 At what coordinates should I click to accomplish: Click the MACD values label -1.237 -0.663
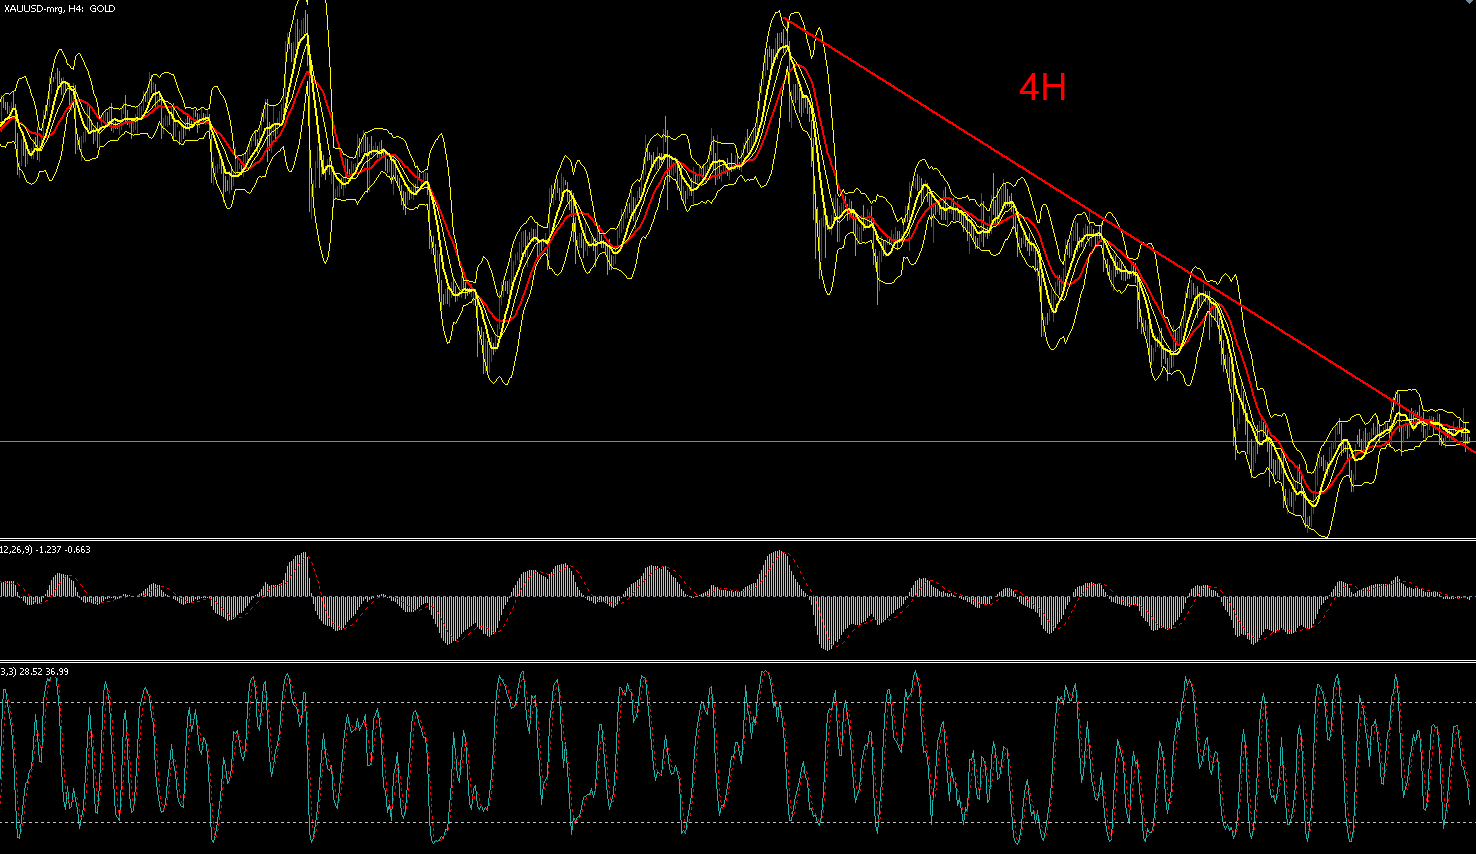63,549
